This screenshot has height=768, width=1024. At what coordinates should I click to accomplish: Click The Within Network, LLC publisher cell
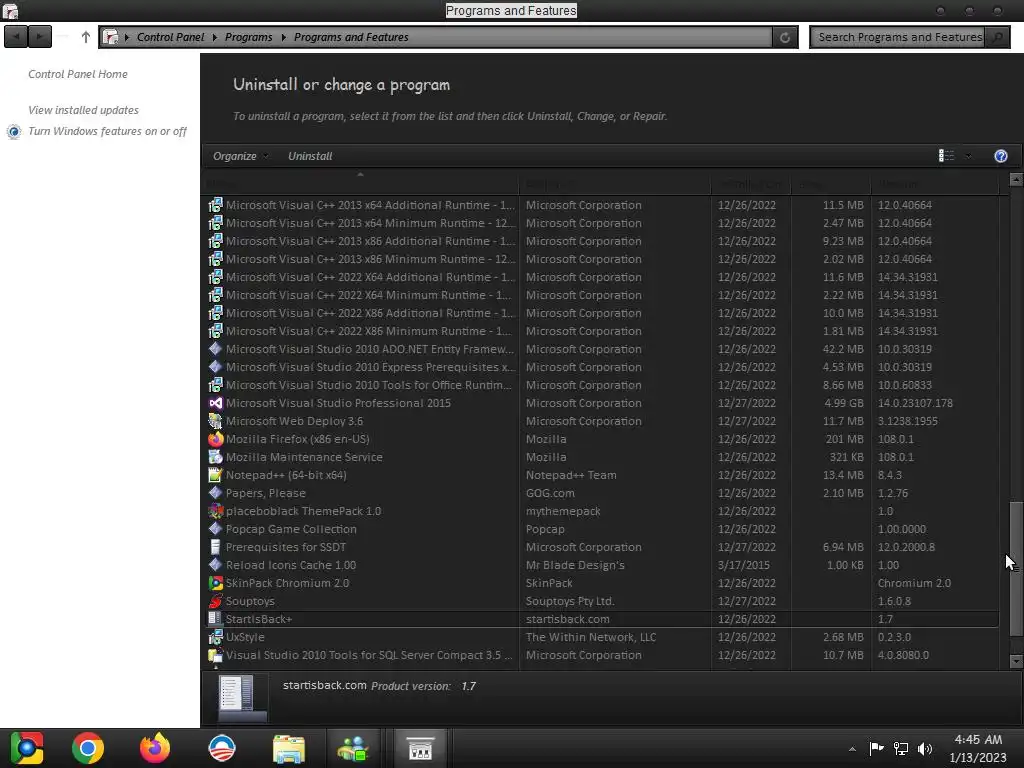591,637
